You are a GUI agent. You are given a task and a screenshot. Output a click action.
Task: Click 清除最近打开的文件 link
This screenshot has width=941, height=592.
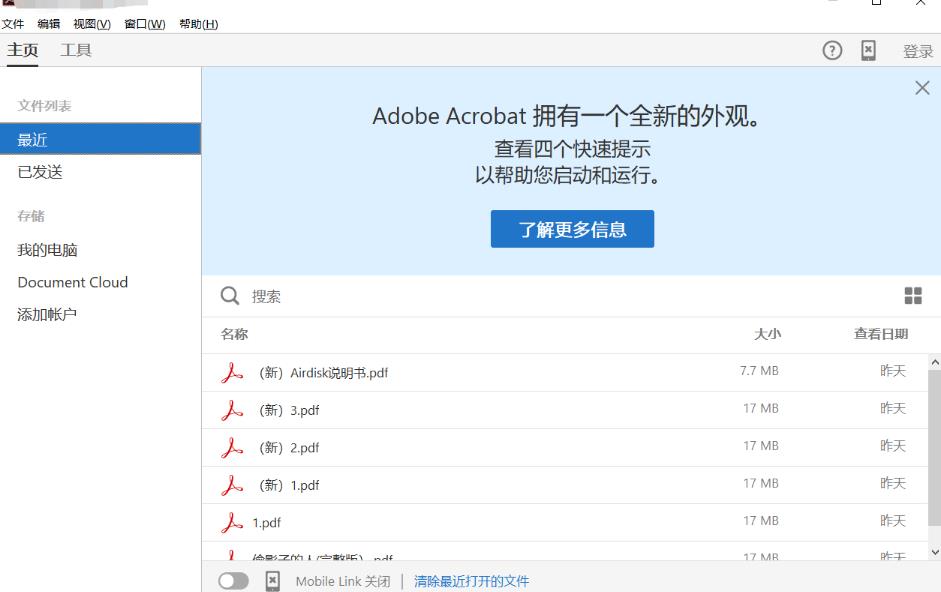click(471, 581)
